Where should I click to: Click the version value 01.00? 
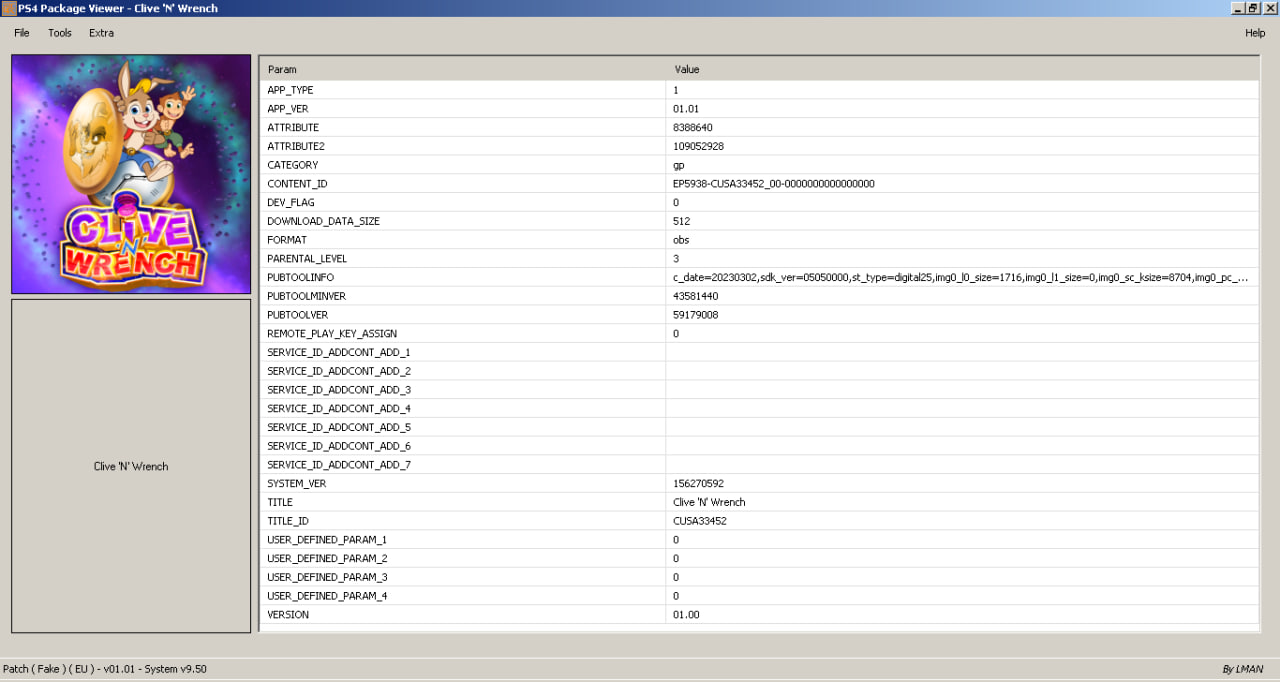[x=686, y=615]
